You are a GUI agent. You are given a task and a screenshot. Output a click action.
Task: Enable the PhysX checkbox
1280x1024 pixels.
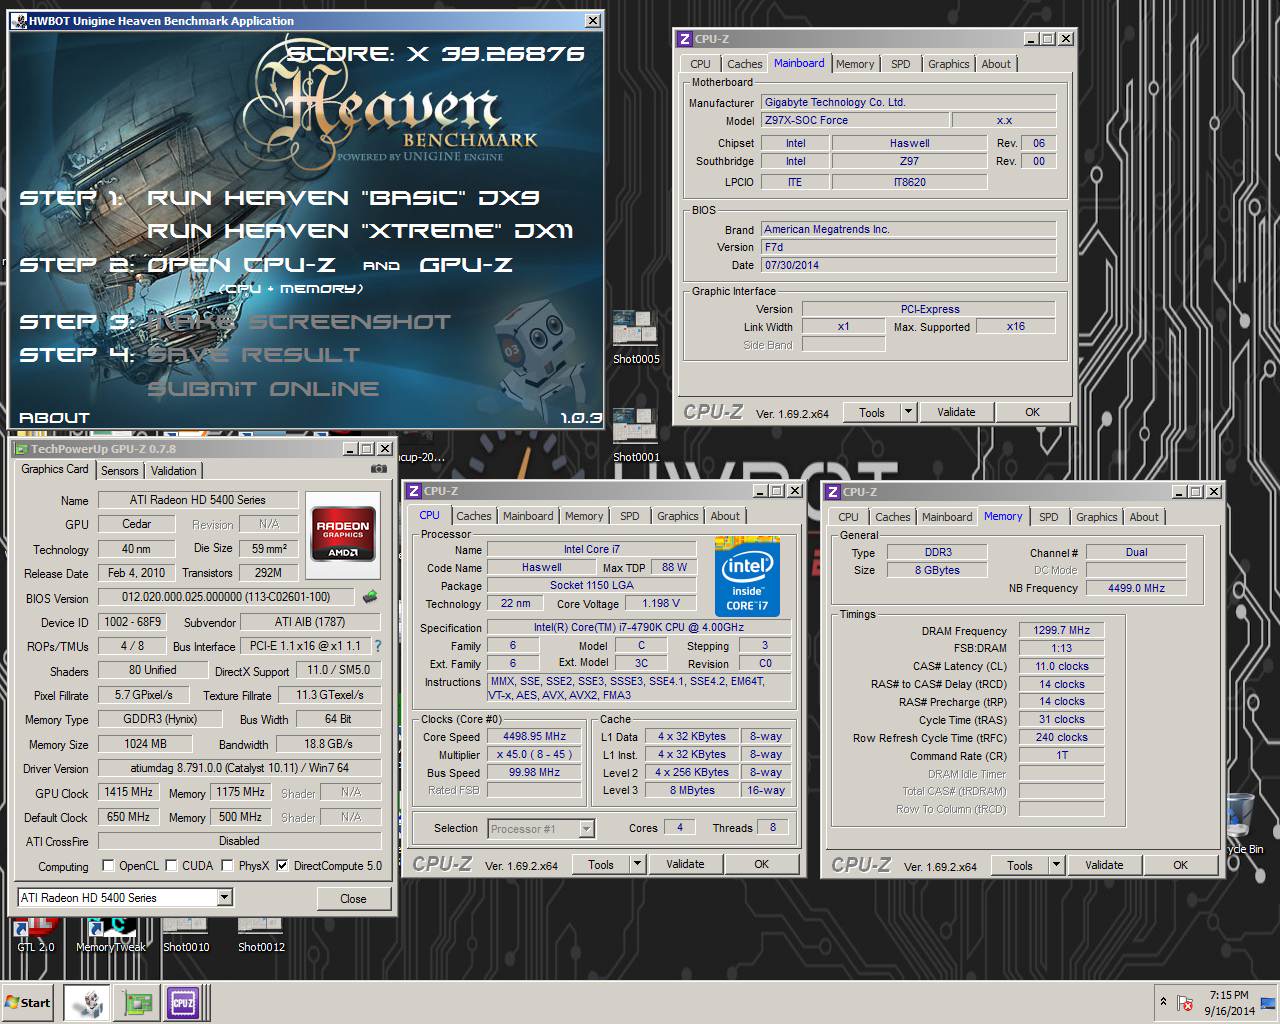(x=228, y=866)
